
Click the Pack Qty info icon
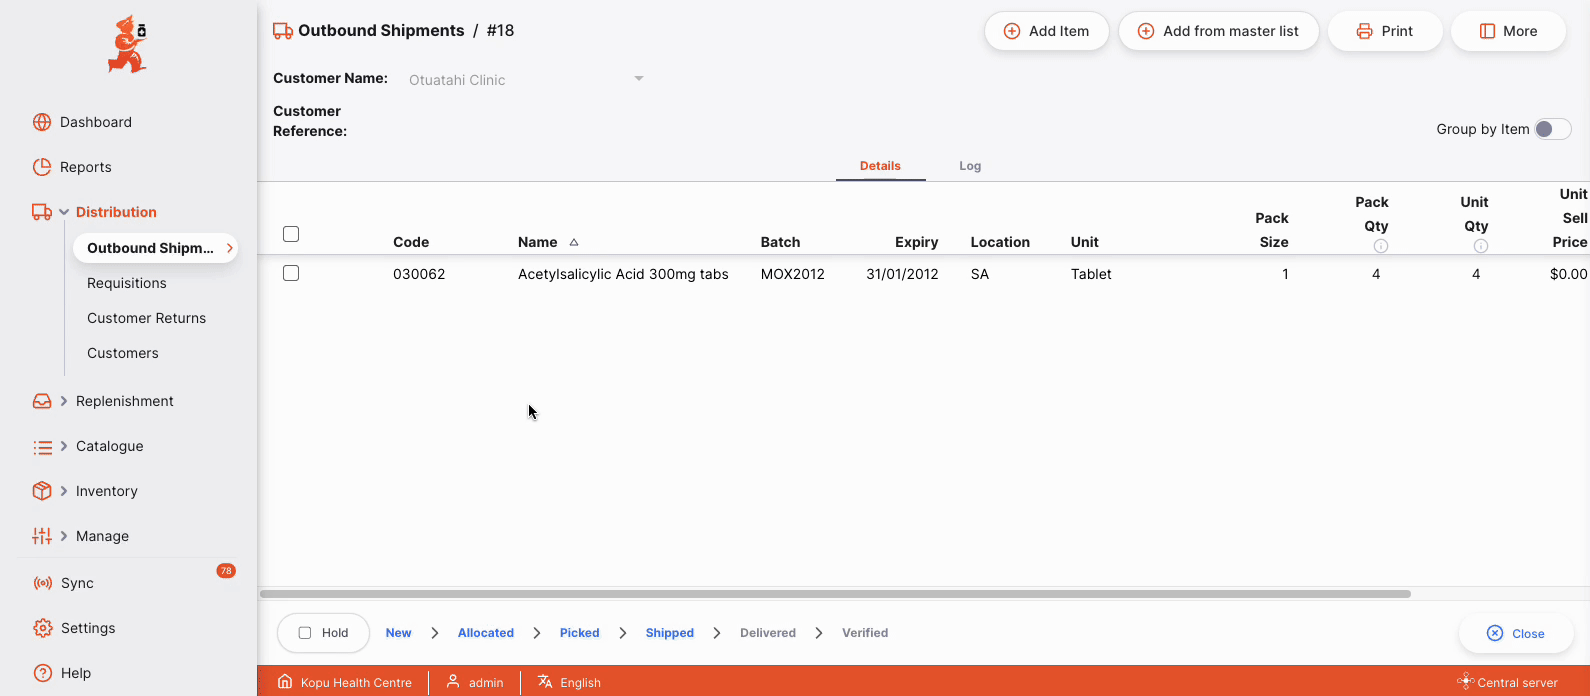[1381, 246]
